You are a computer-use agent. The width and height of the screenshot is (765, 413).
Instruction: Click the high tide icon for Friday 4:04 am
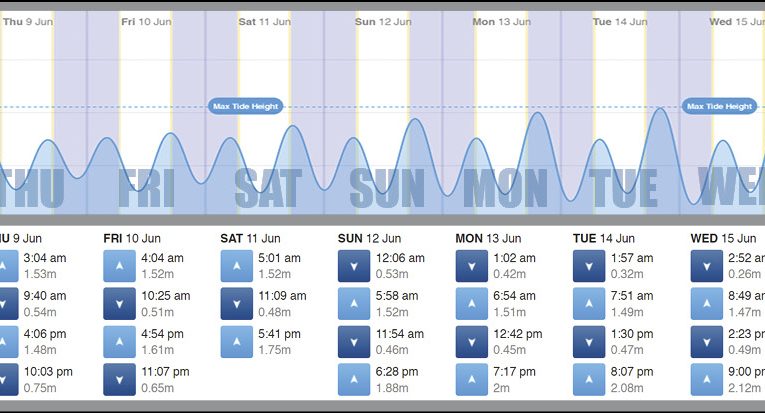(x=119, y=265)
